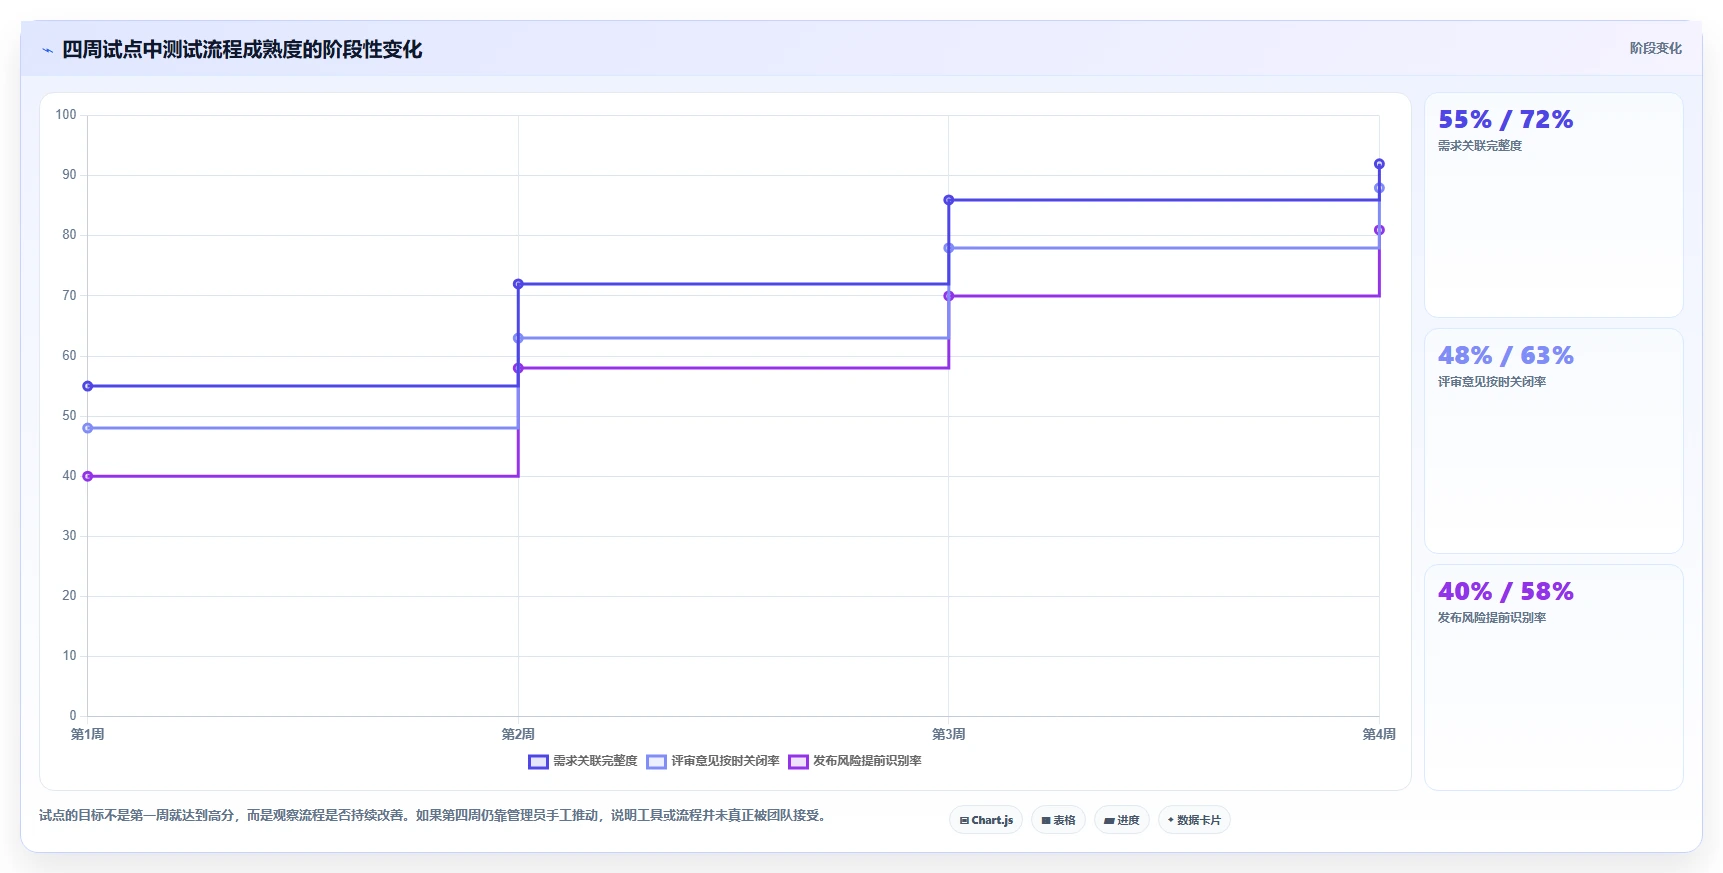Select 需求关联完整度 week 2 point at 72
Viewport: 1723px width, 873px height.
518,284
